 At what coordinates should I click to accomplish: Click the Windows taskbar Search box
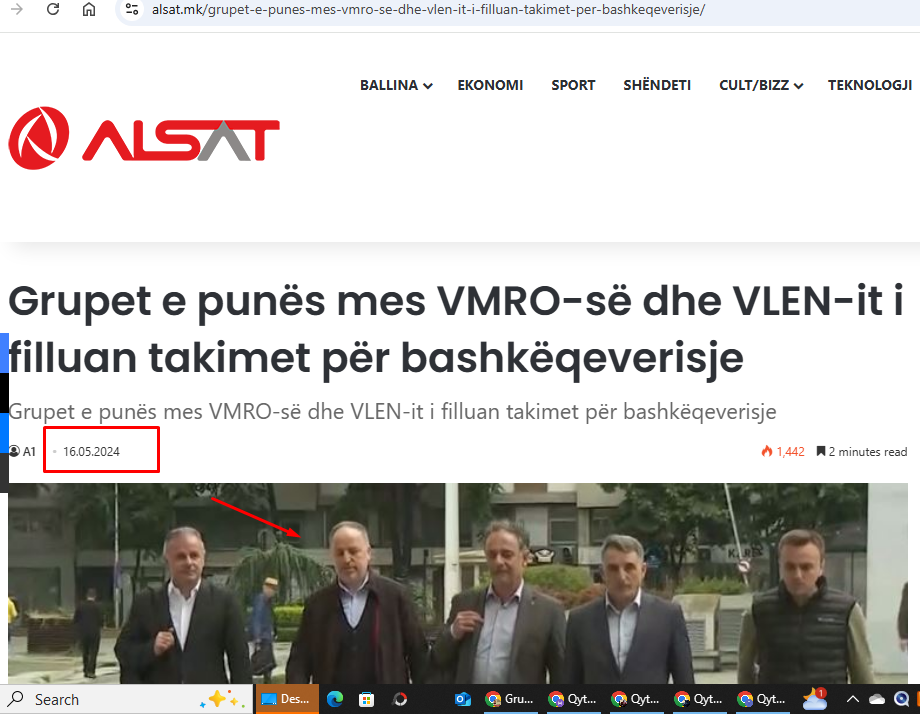(126, 699)
